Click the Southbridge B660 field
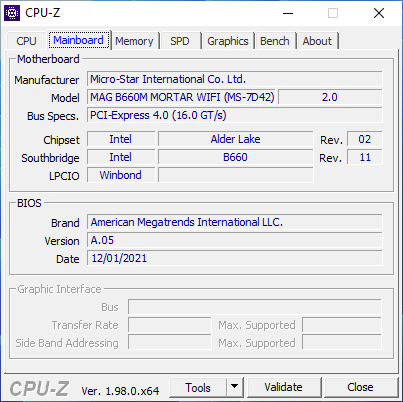403x402 pixels. (x=235, y=157)
